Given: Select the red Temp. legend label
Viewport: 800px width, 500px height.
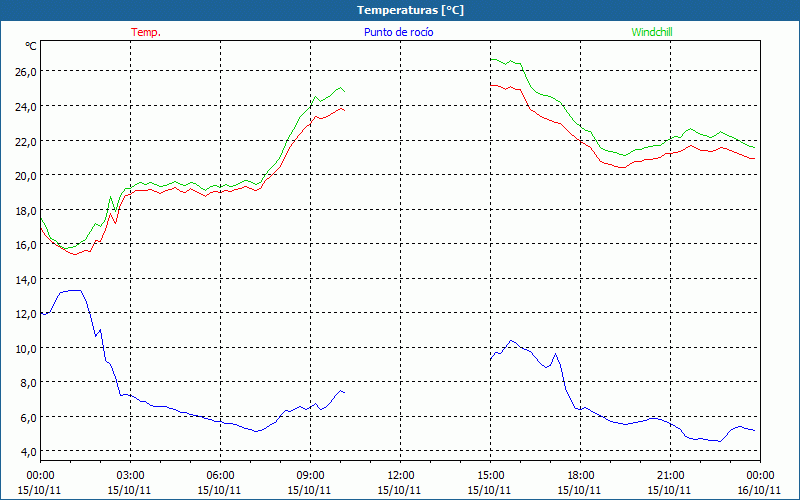Looking at the screenshot, I should [146, 32].
